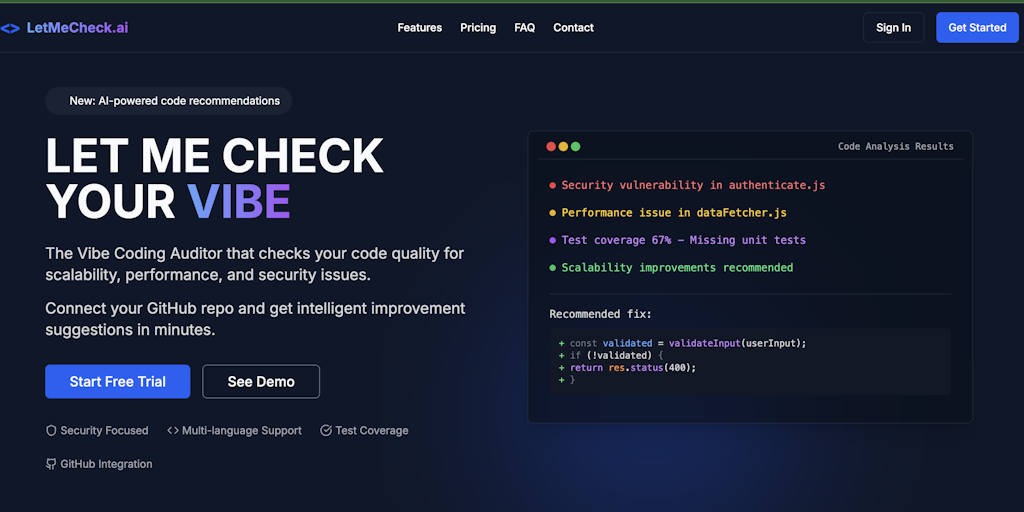The height and width of the screenshot is (512, 1024).
Task: Click the yellow bullet before Performance issue
Action: click(x=552, y=213)
